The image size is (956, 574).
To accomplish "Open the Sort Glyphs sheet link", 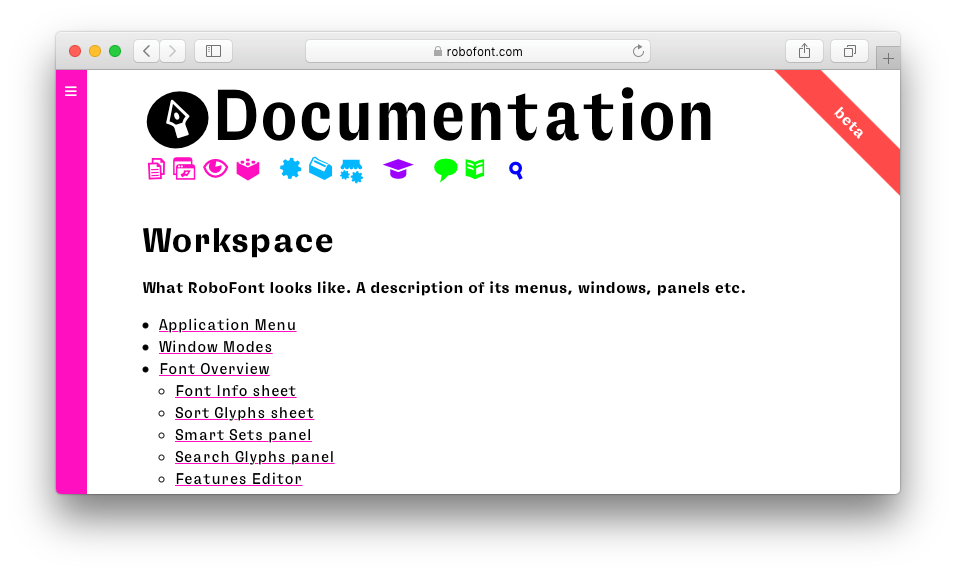I will (244, 413).
